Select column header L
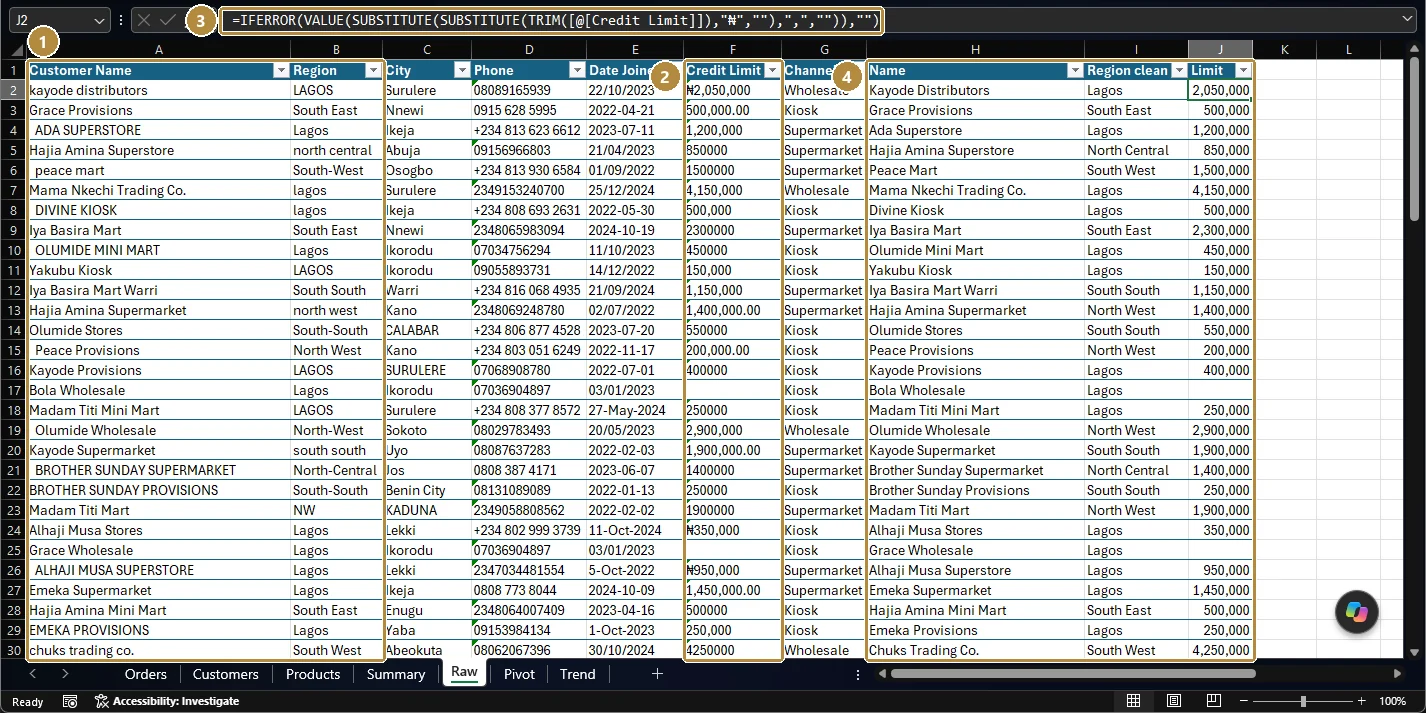The image size is (1426, 713). [x=1348, y=49]
